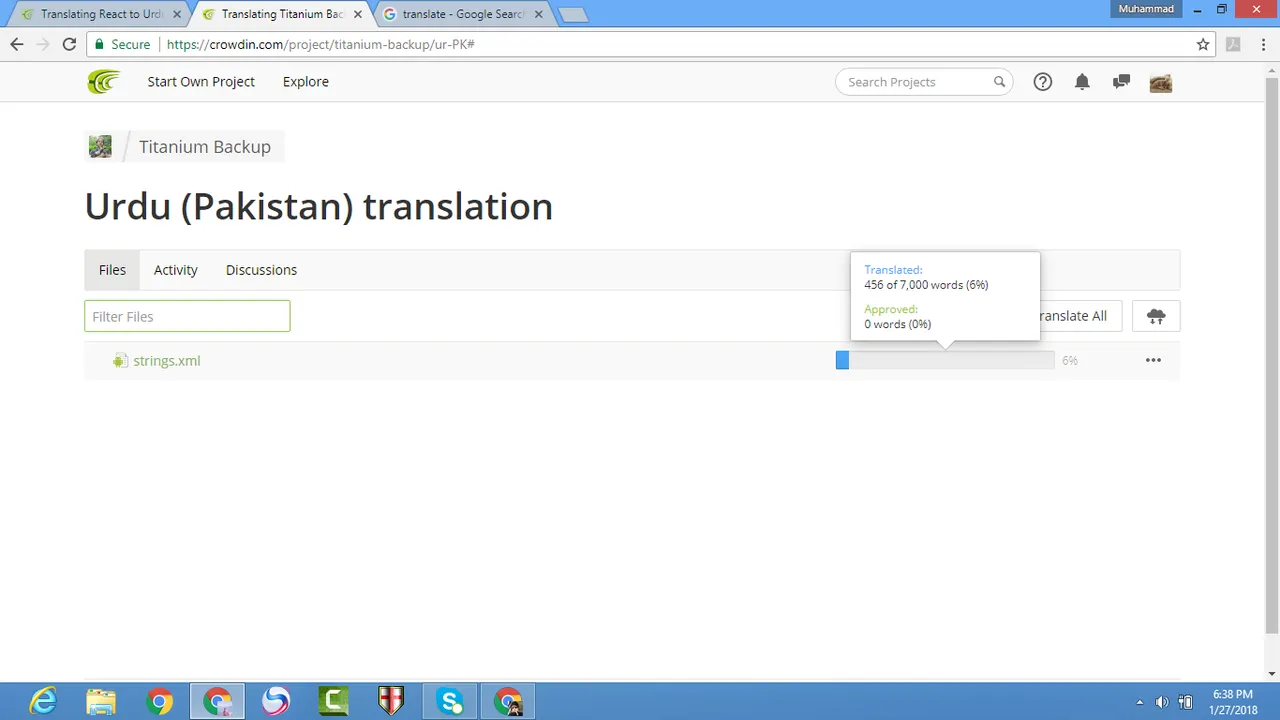This screenshot has width=1280, height=720.
Task: Click the Crowdin logo icon
Action: coord(103,82)
